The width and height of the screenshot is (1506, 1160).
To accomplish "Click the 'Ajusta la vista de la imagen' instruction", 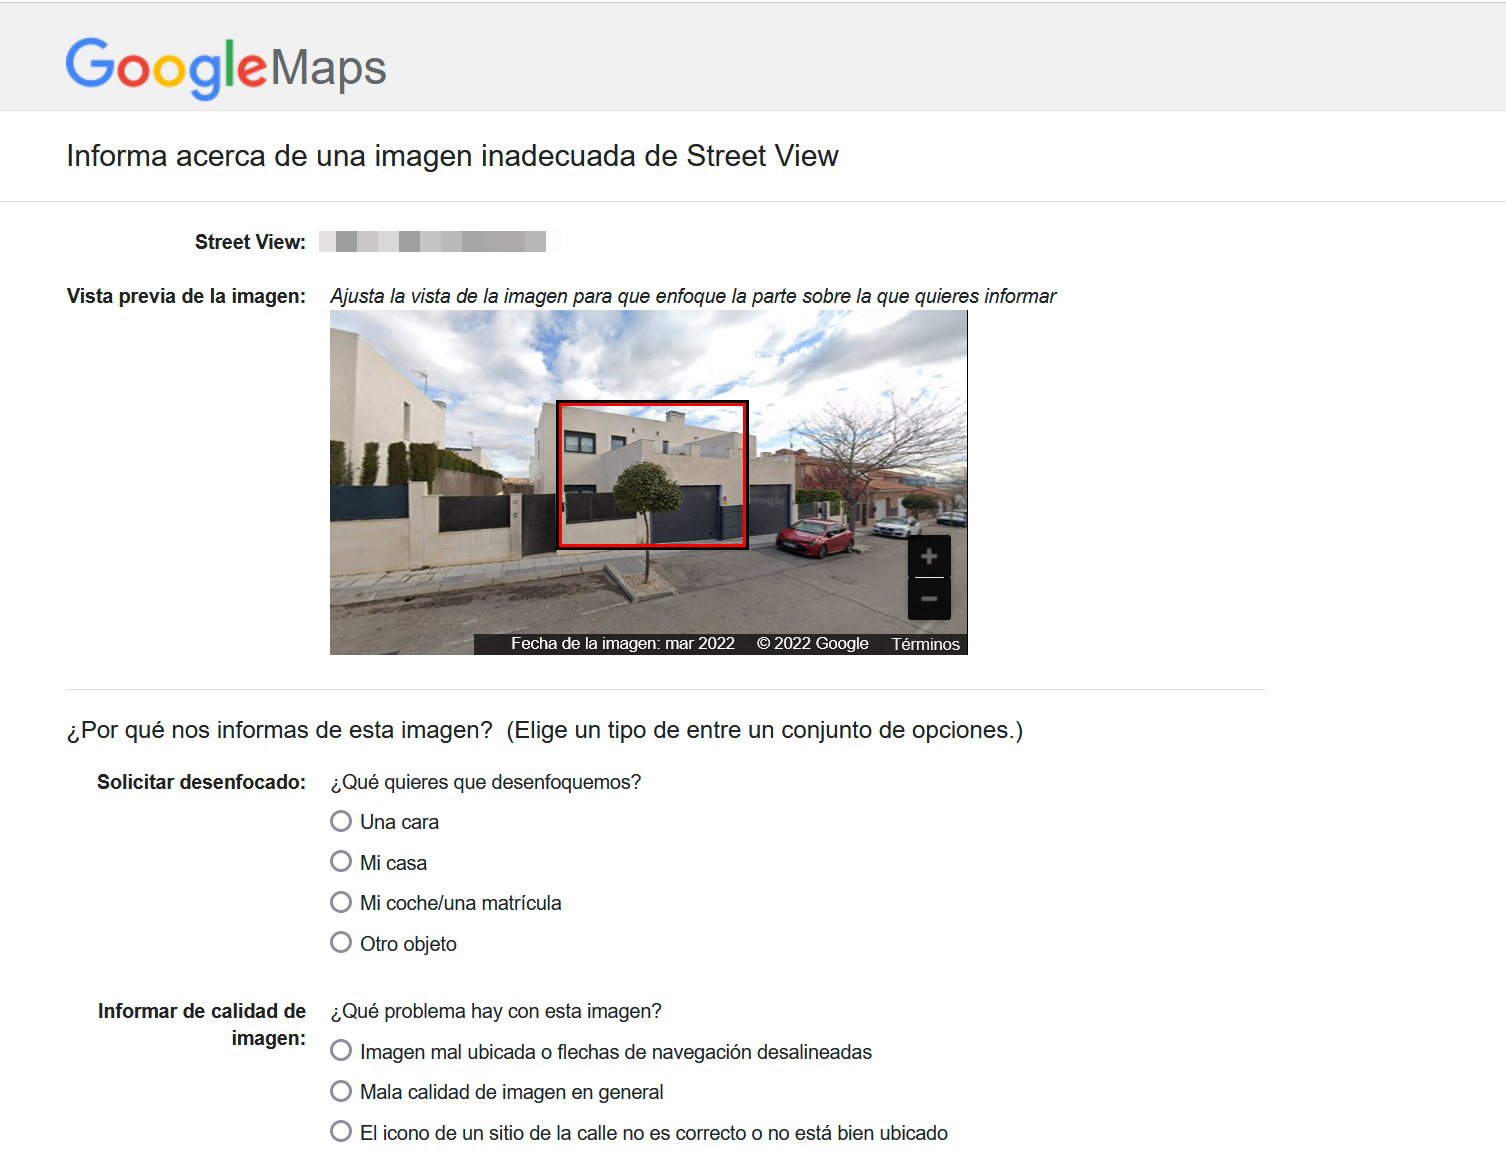I will 693,296.
